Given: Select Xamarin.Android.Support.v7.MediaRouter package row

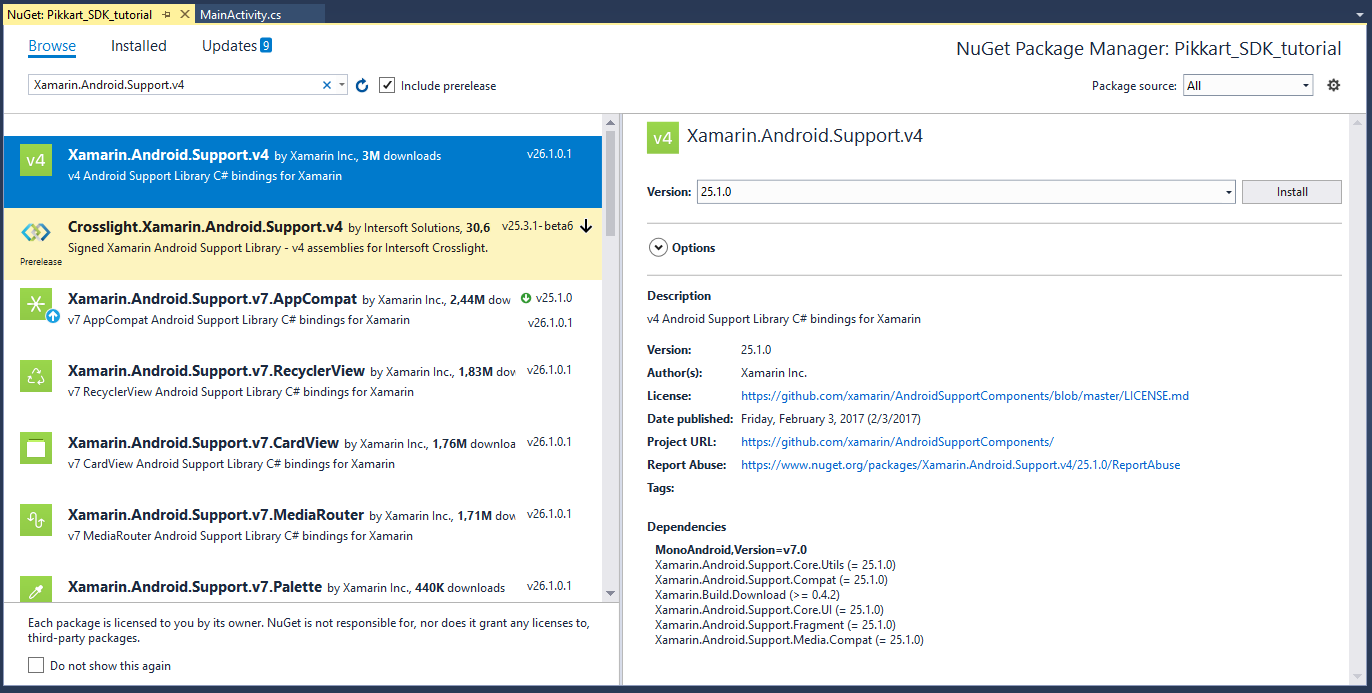Looking at the screenshot, I should [303, 532].
